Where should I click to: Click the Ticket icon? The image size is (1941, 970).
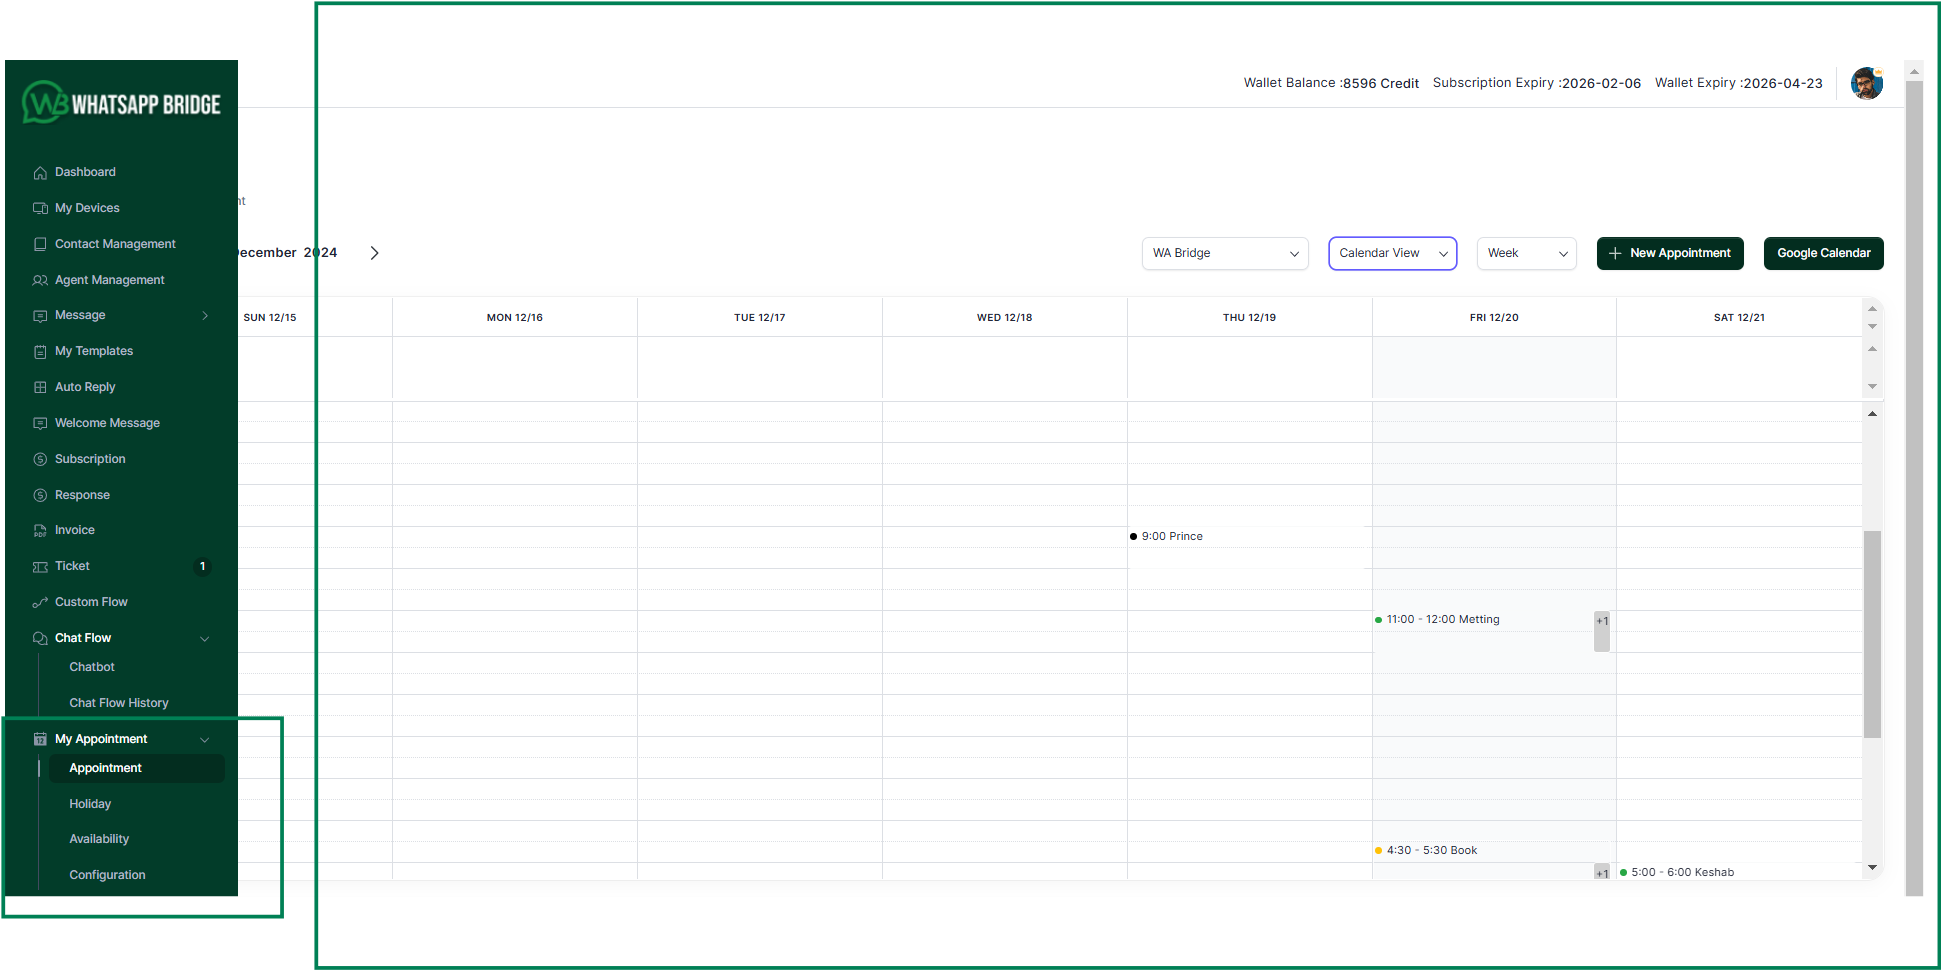[40, 567]
